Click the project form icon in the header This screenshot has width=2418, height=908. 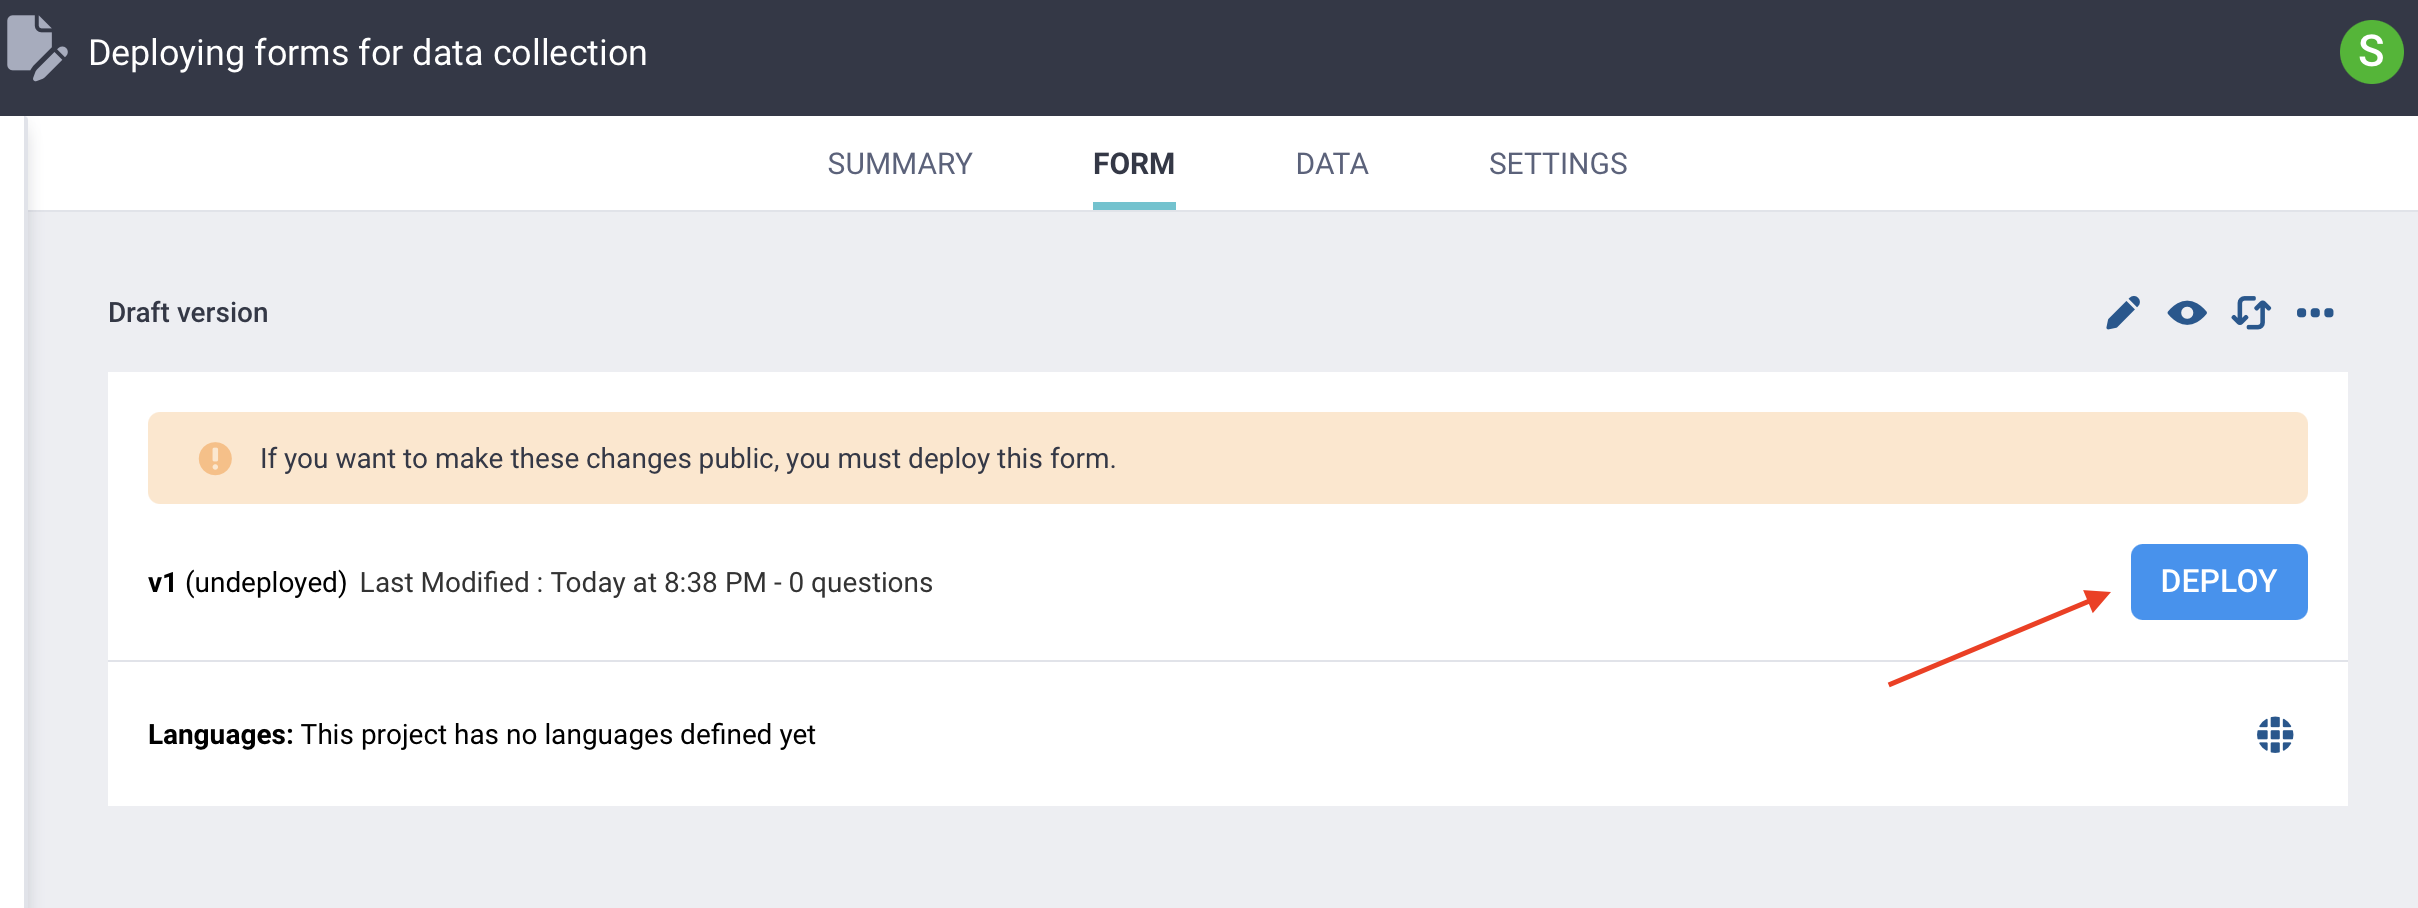(x=36, y=52)
